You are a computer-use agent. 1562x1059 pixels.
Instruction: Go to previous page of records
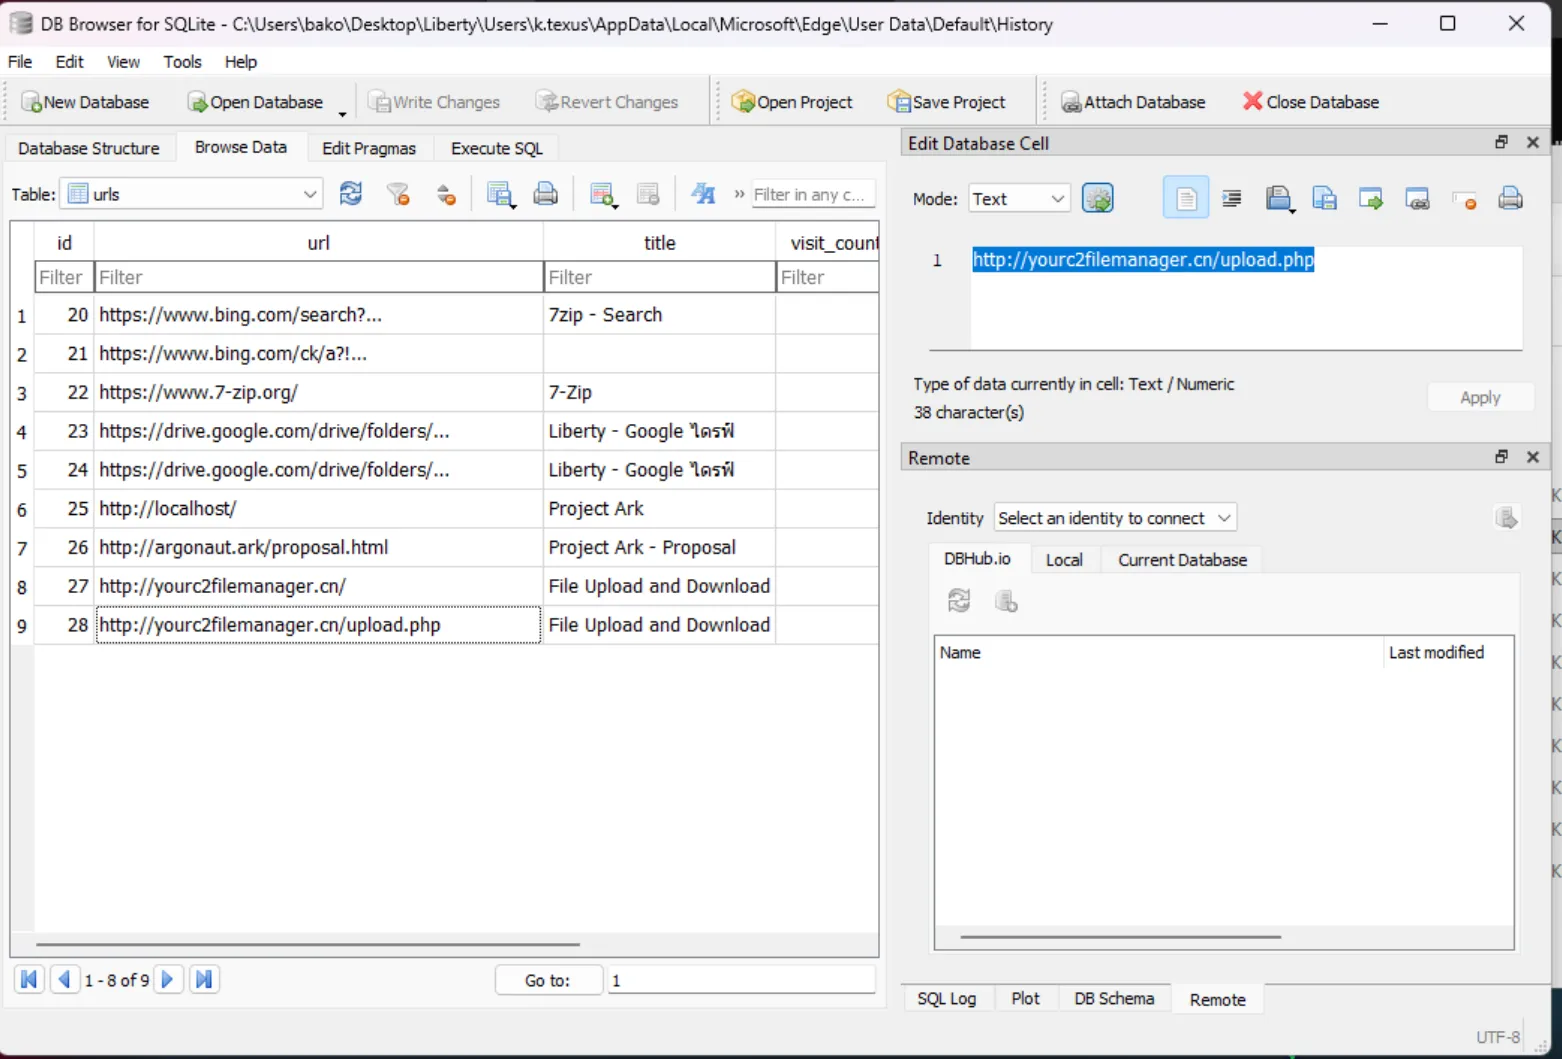coord(64,979)
